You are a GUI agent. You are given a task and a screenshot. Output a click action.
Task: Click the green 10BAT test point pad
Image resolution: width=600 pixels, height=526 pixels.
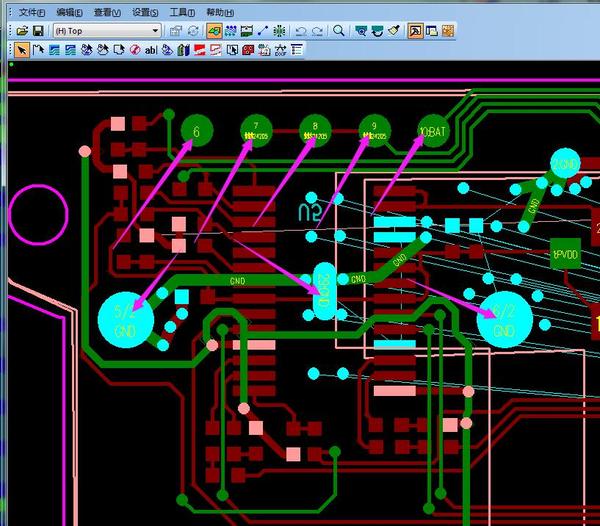tap(433, 131)
